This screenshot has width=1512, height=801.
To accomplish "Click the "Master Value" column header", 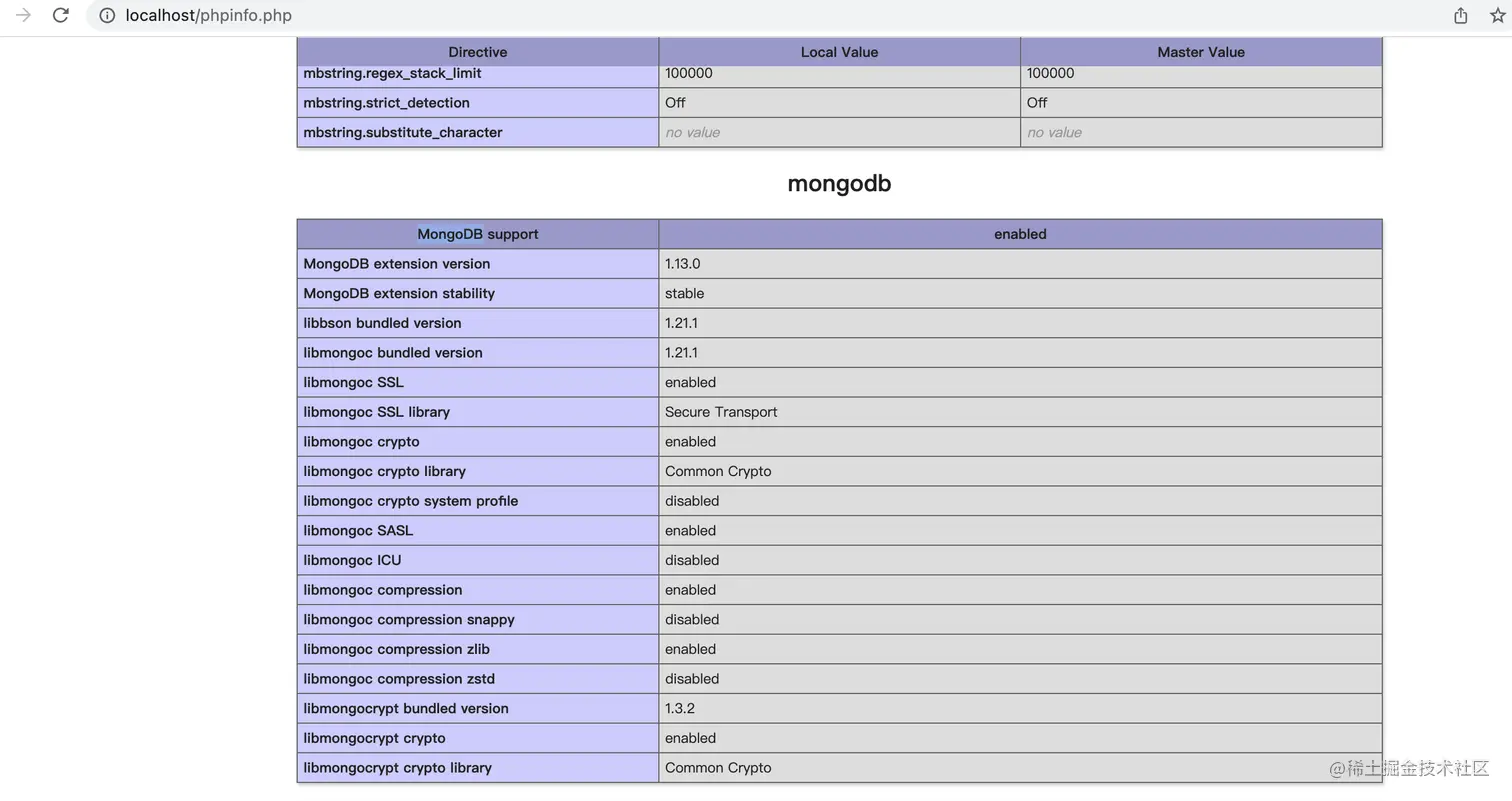I will click(x=1201, y=52).
